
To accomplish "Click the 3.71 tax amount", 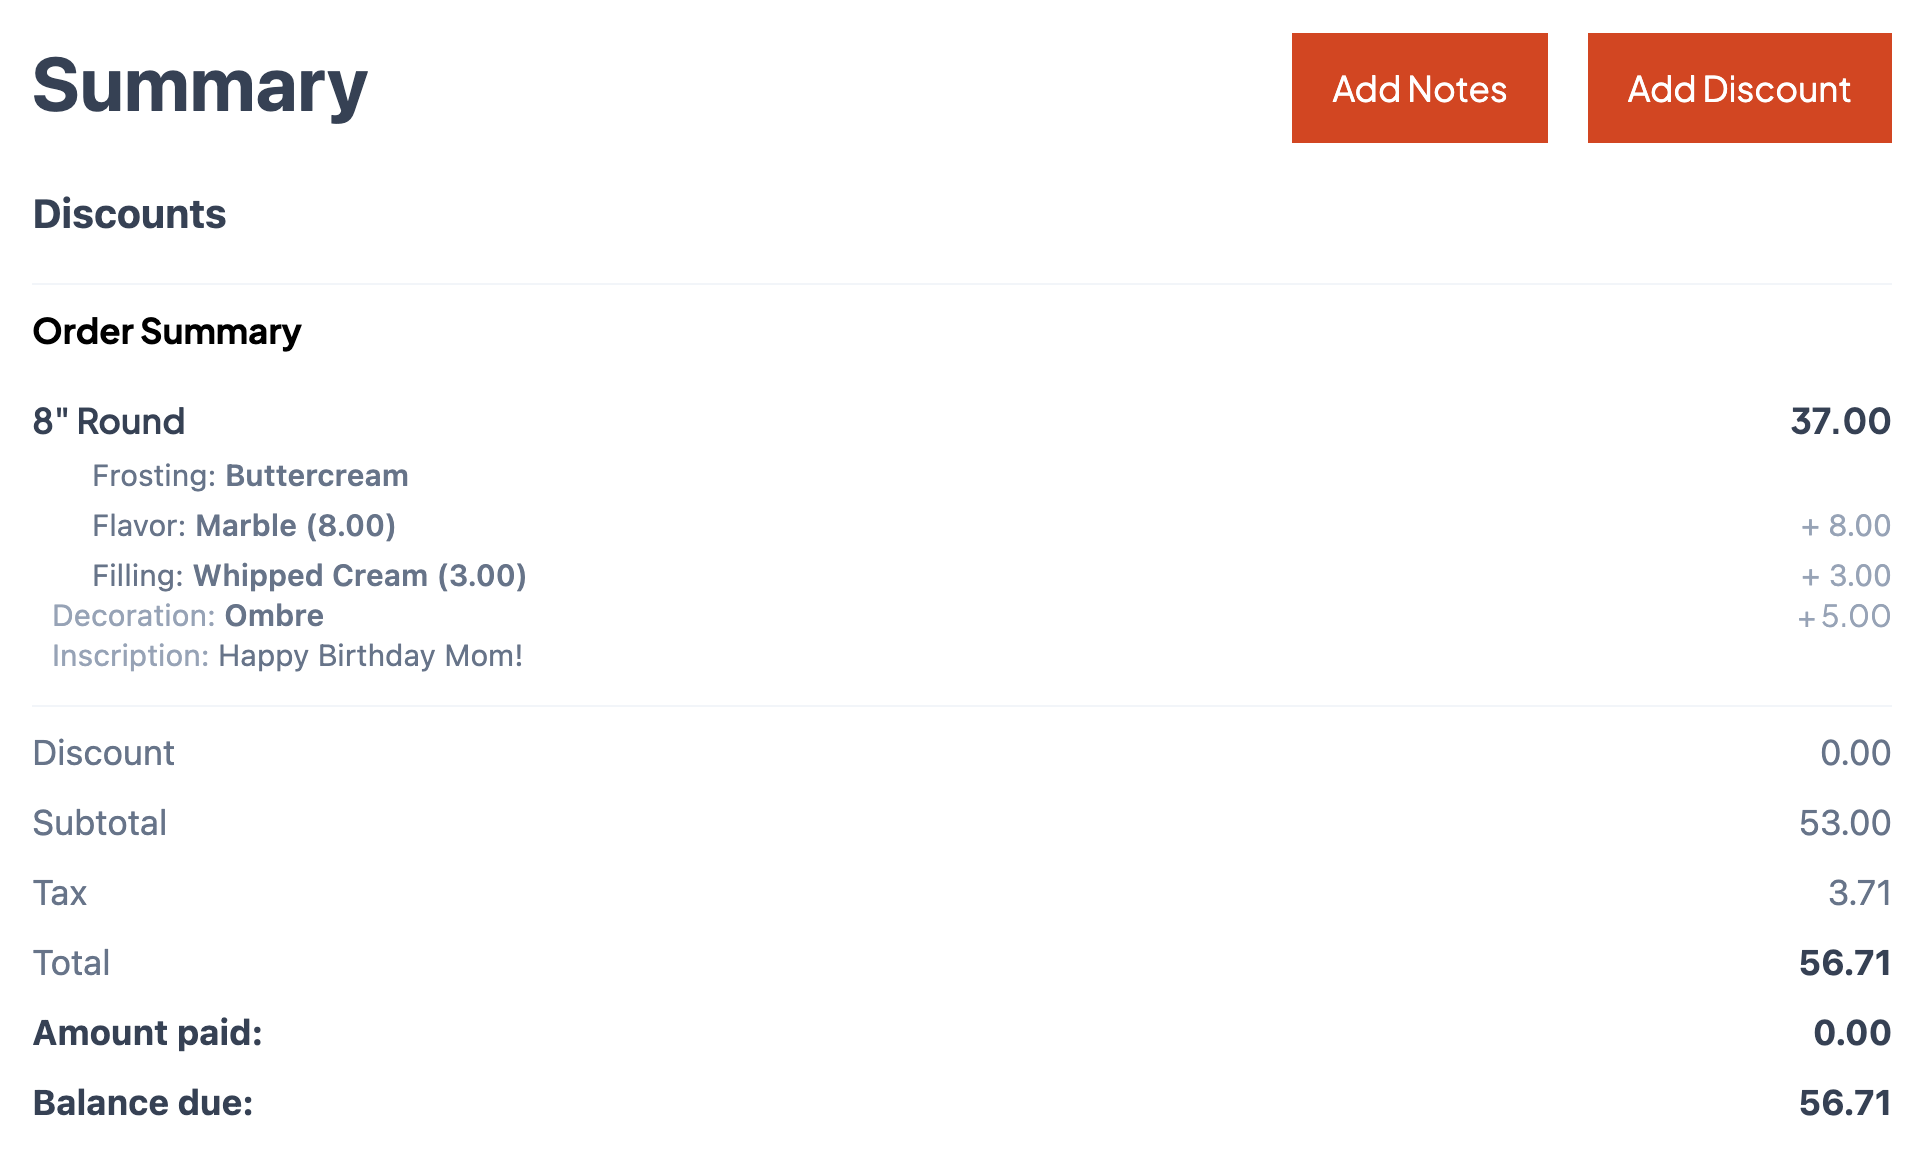I will click(1859, 893).
